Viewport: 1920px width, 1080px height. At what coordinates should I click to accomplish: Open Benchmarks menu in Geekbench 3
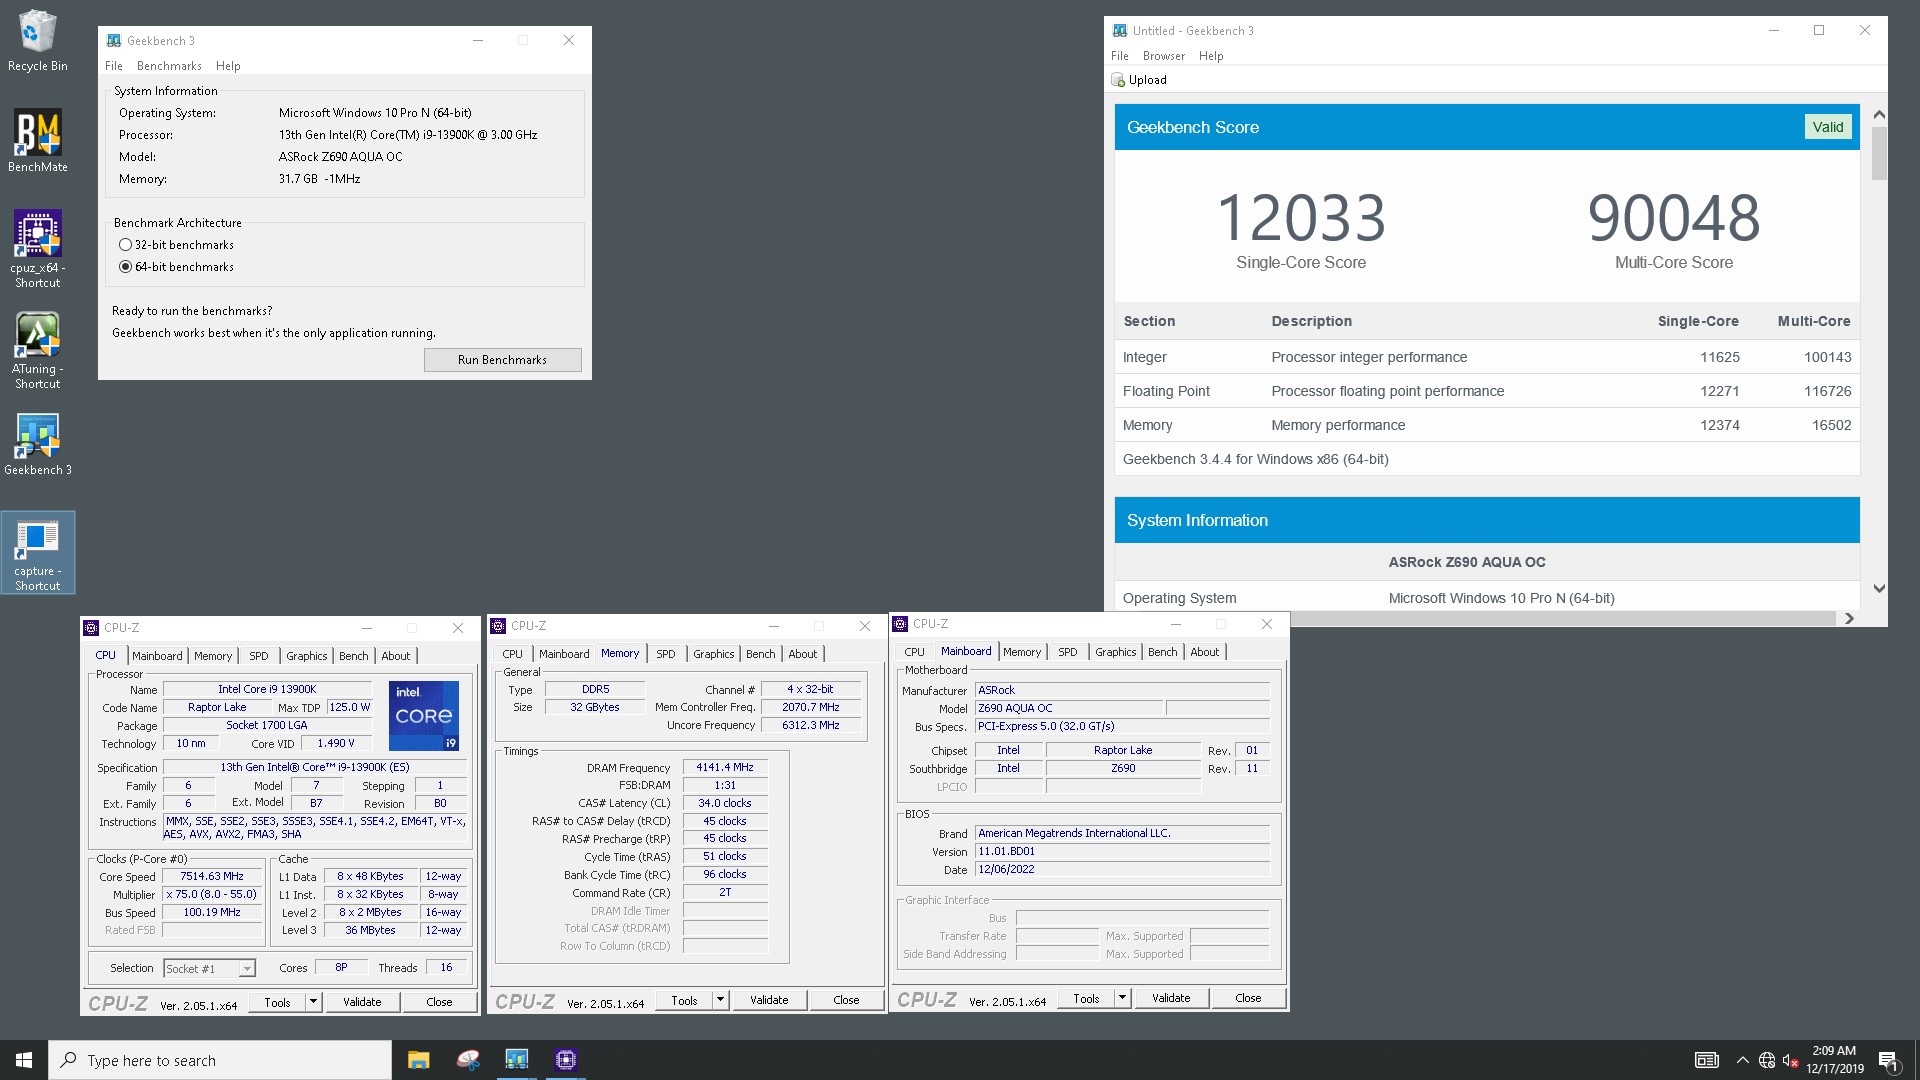[169, 66]
